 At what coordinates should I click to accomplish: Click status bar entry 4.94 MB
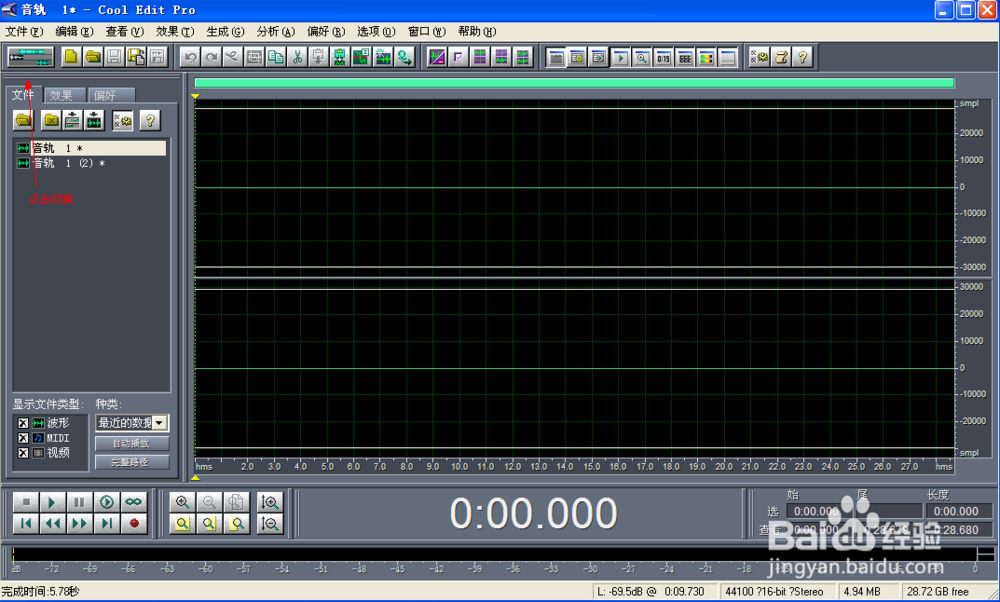[862, 591]
